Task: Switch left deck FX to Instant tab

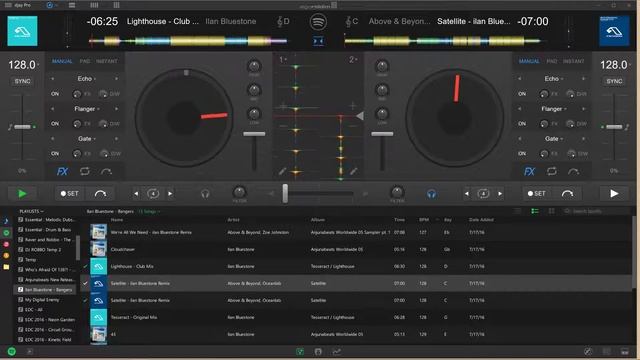Action: coord(107,61)
